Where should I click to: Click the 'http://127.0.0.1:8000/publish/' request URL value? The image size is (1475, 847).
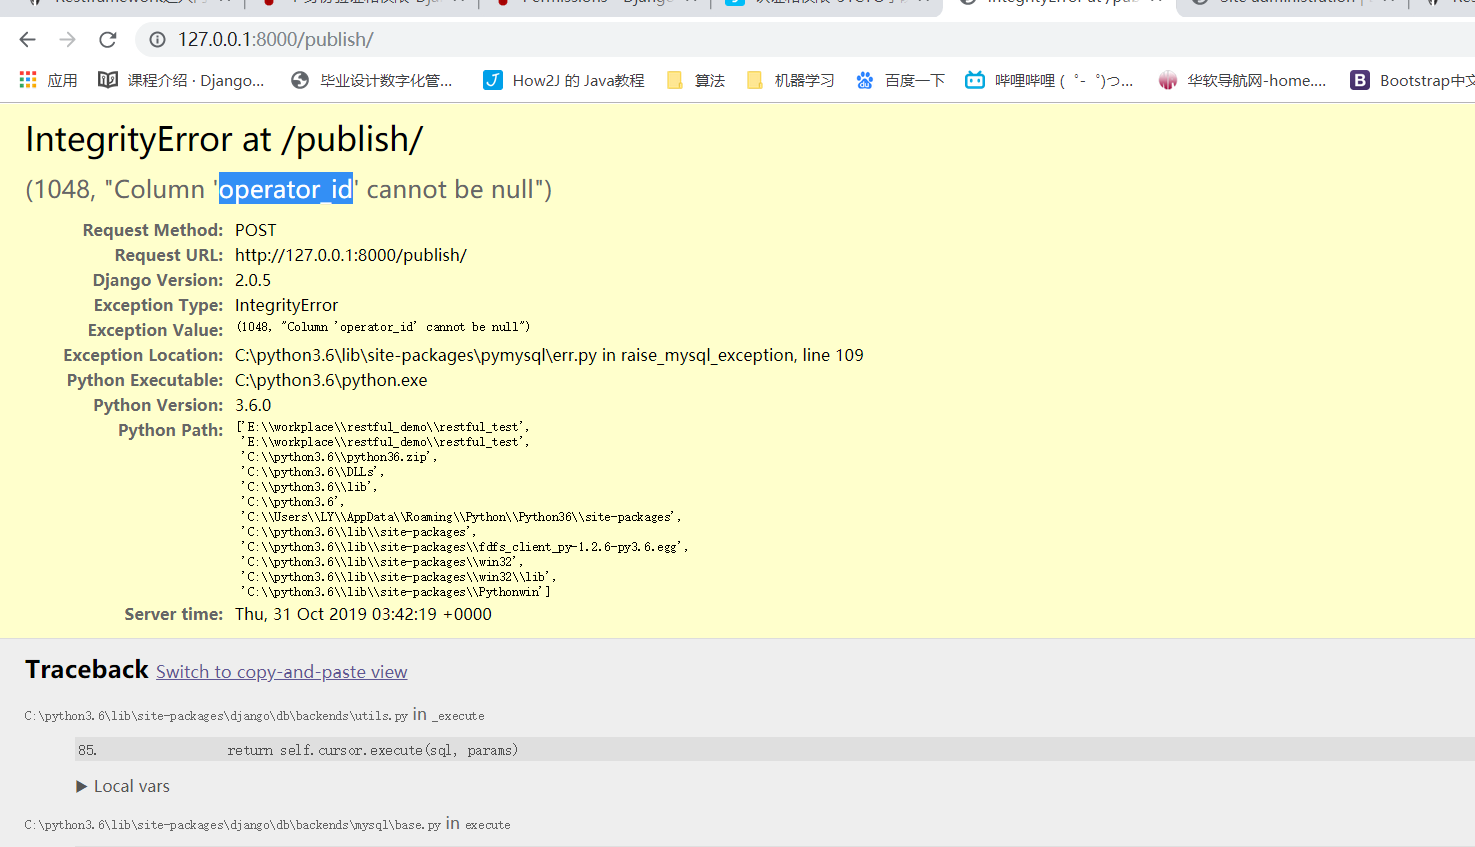click(351, 255)
